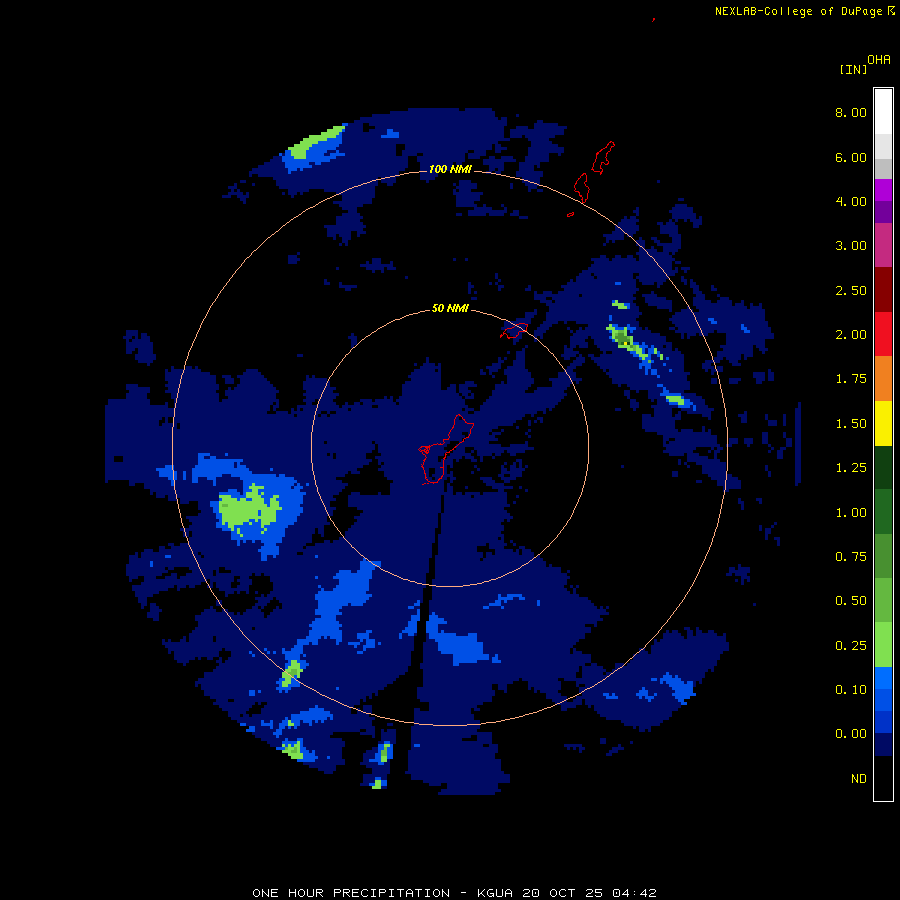Click the 3.00 legend value

click(x=851, y=246)
